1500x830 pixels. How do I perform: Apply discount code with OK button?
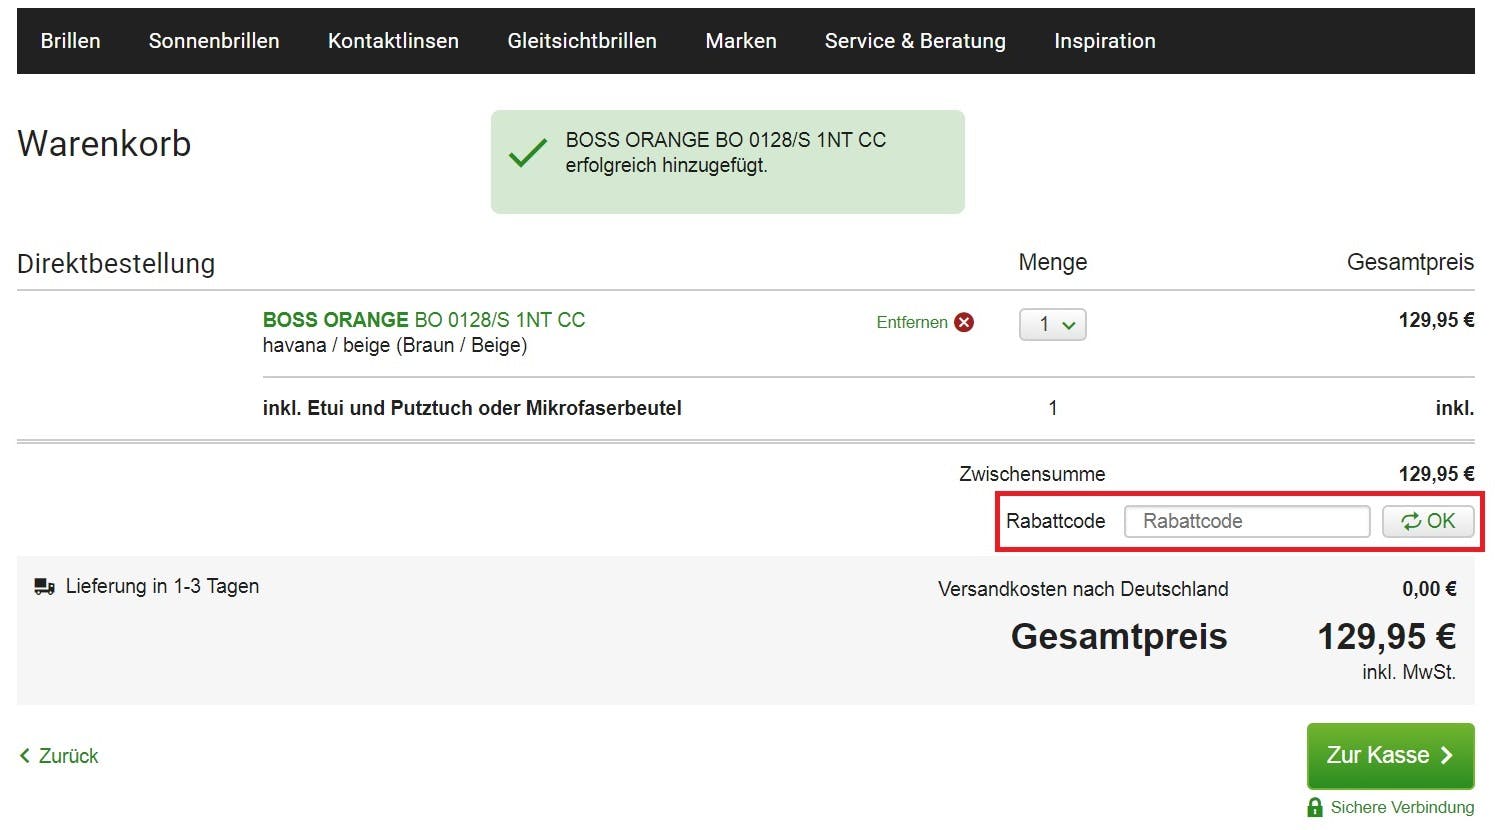pos(1428,521)
